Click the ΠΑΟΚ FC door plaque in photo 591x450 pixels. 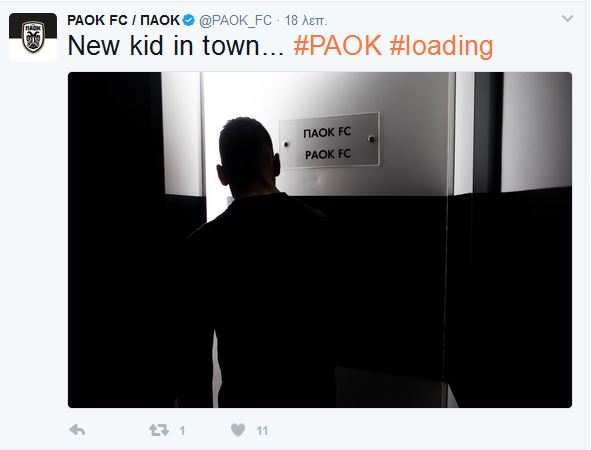[x=329, y=140]
